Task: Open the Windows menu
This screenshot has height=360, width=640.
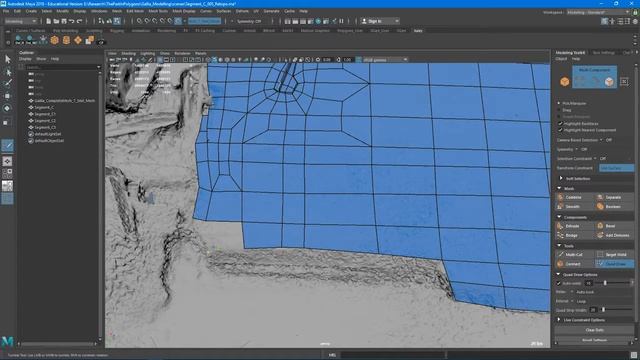Action: [99, 11]
